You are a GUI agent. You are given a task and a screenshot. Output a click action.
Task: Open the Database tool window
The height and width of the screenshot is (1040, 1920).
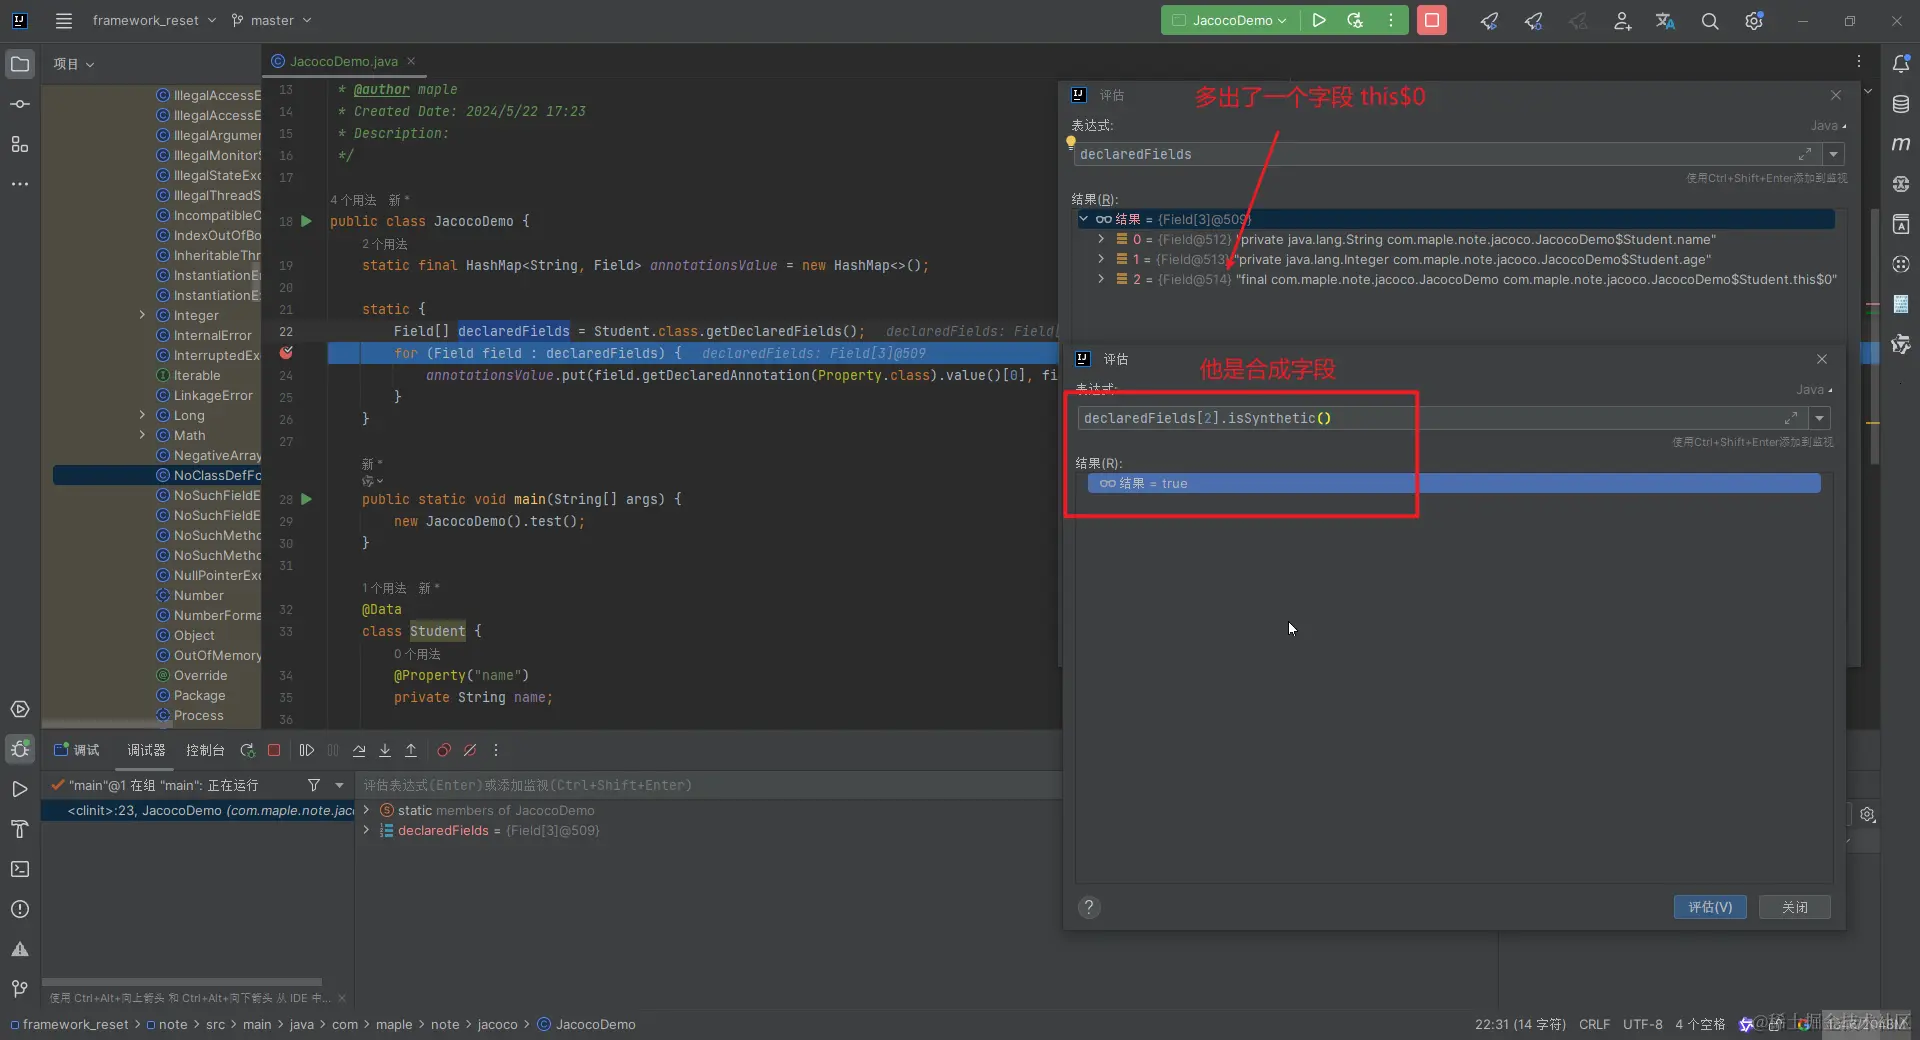coord(1901,104)
